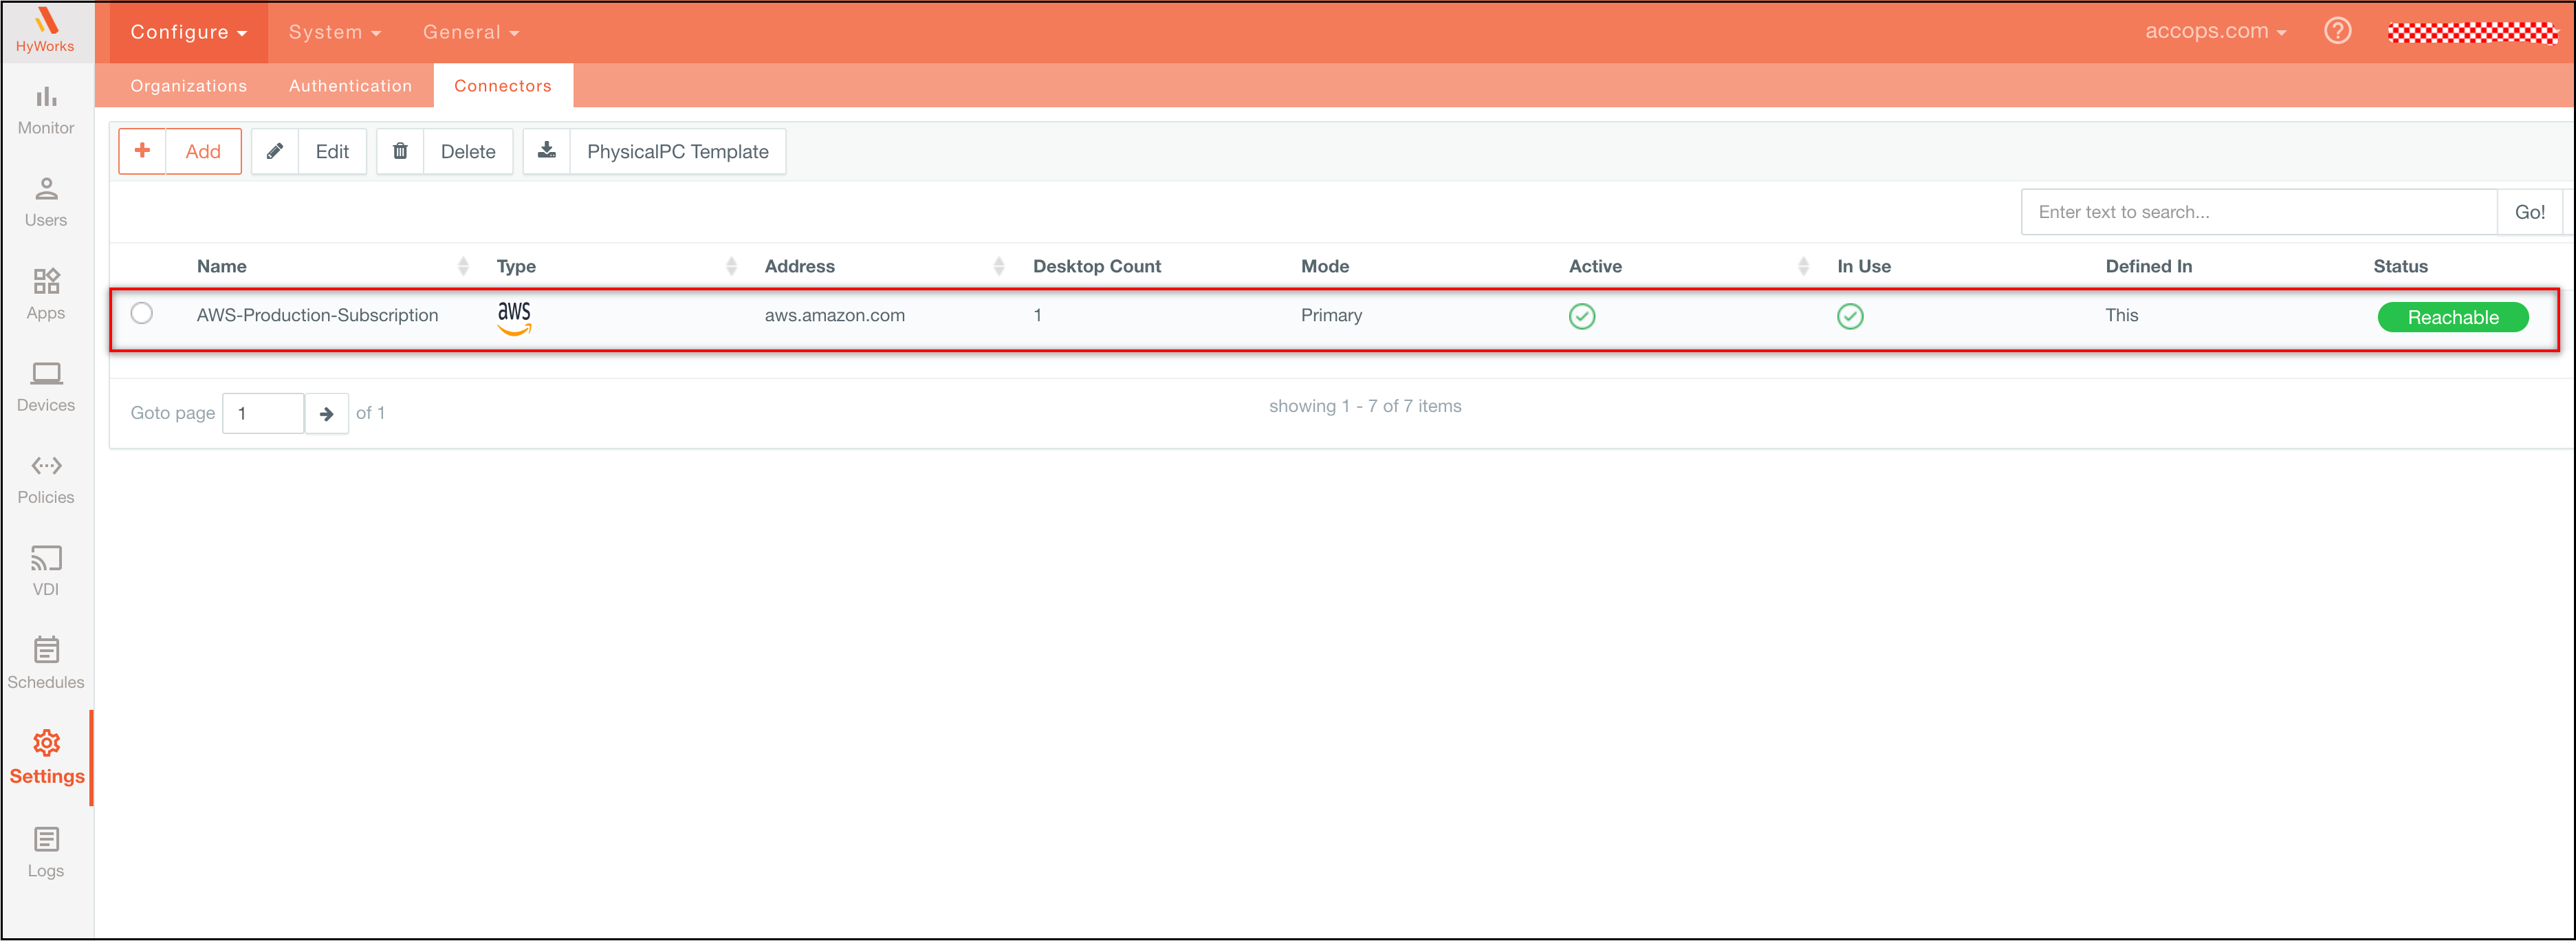This screenshot has height=941, width=2576.
Task: Click the Defined In column header
Action: tap(2149, 266)
